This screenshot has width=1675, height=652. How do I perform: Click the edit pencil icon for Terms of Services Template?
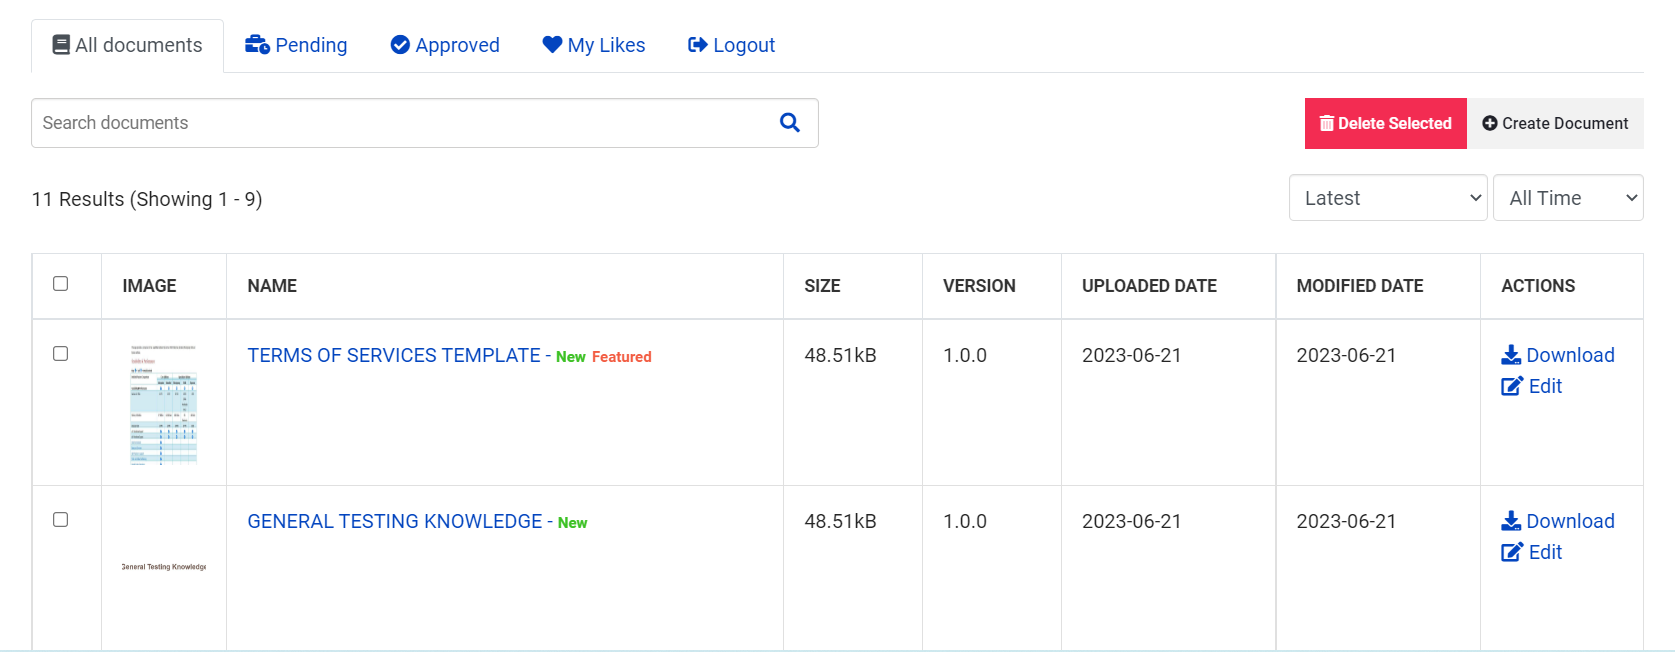click(x=1511, y=386)
